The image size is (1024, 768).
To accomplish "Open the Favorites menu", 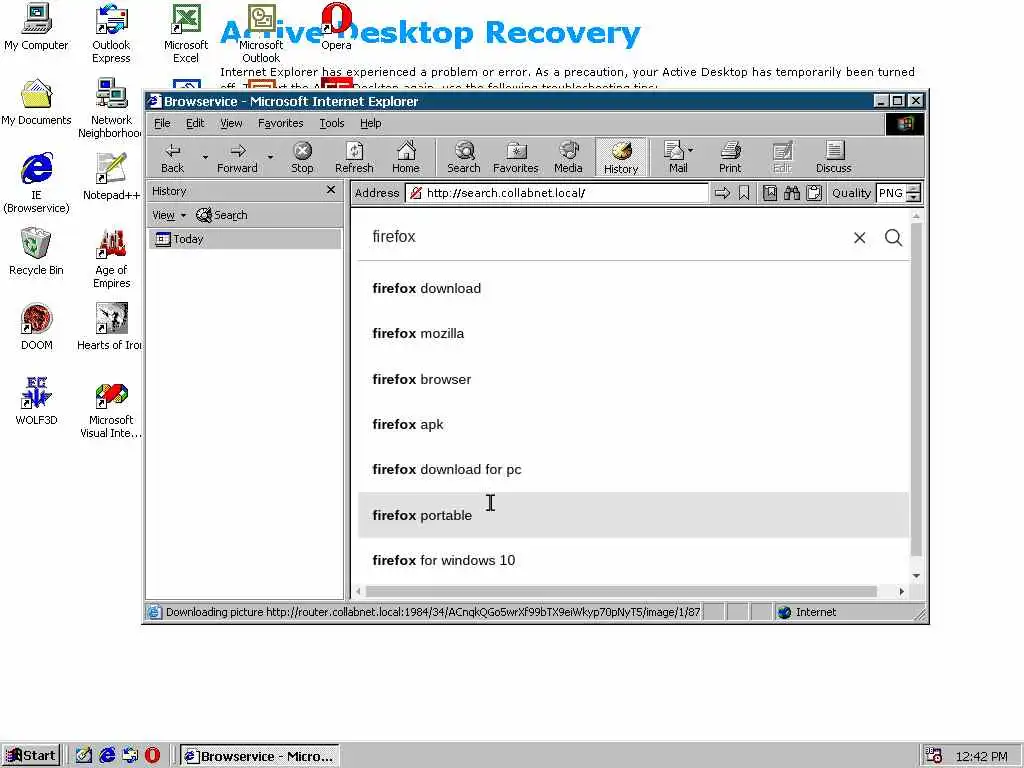I will pyautogui.click(x=281, y=123).
